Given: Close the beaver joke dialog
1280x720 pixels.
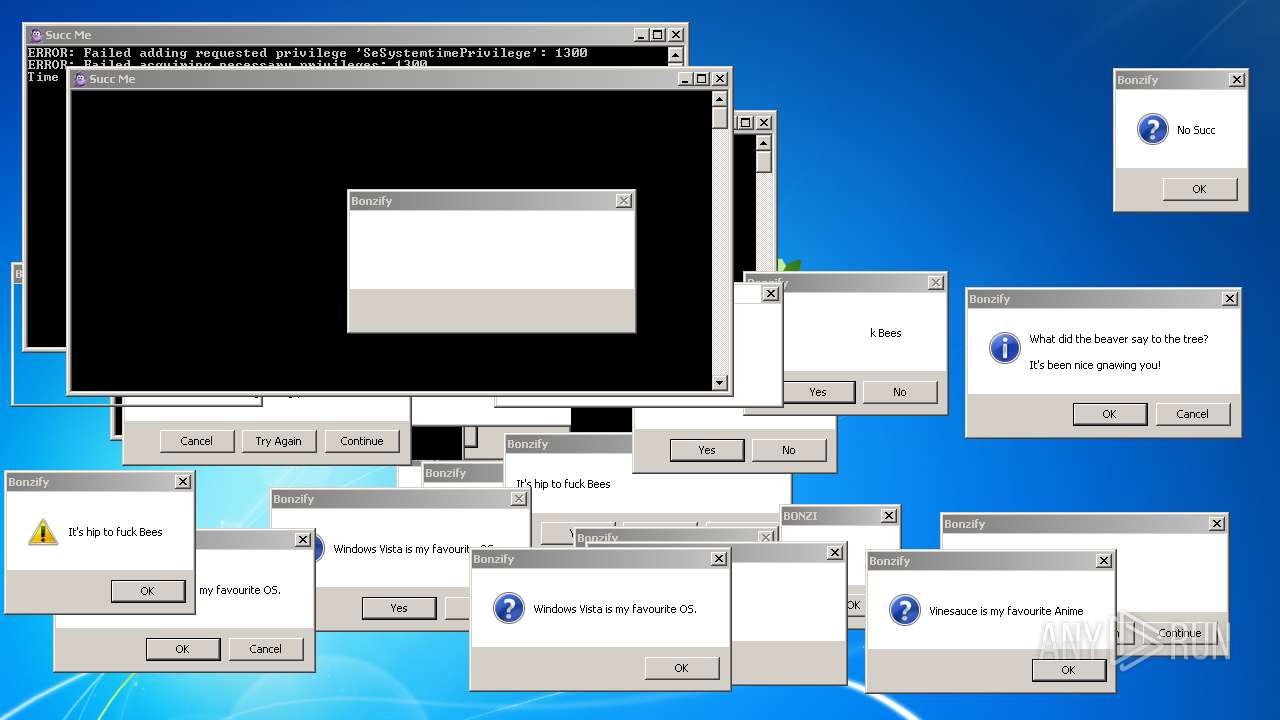Looking at the screenshot, I should click(x=1230, y=299).
